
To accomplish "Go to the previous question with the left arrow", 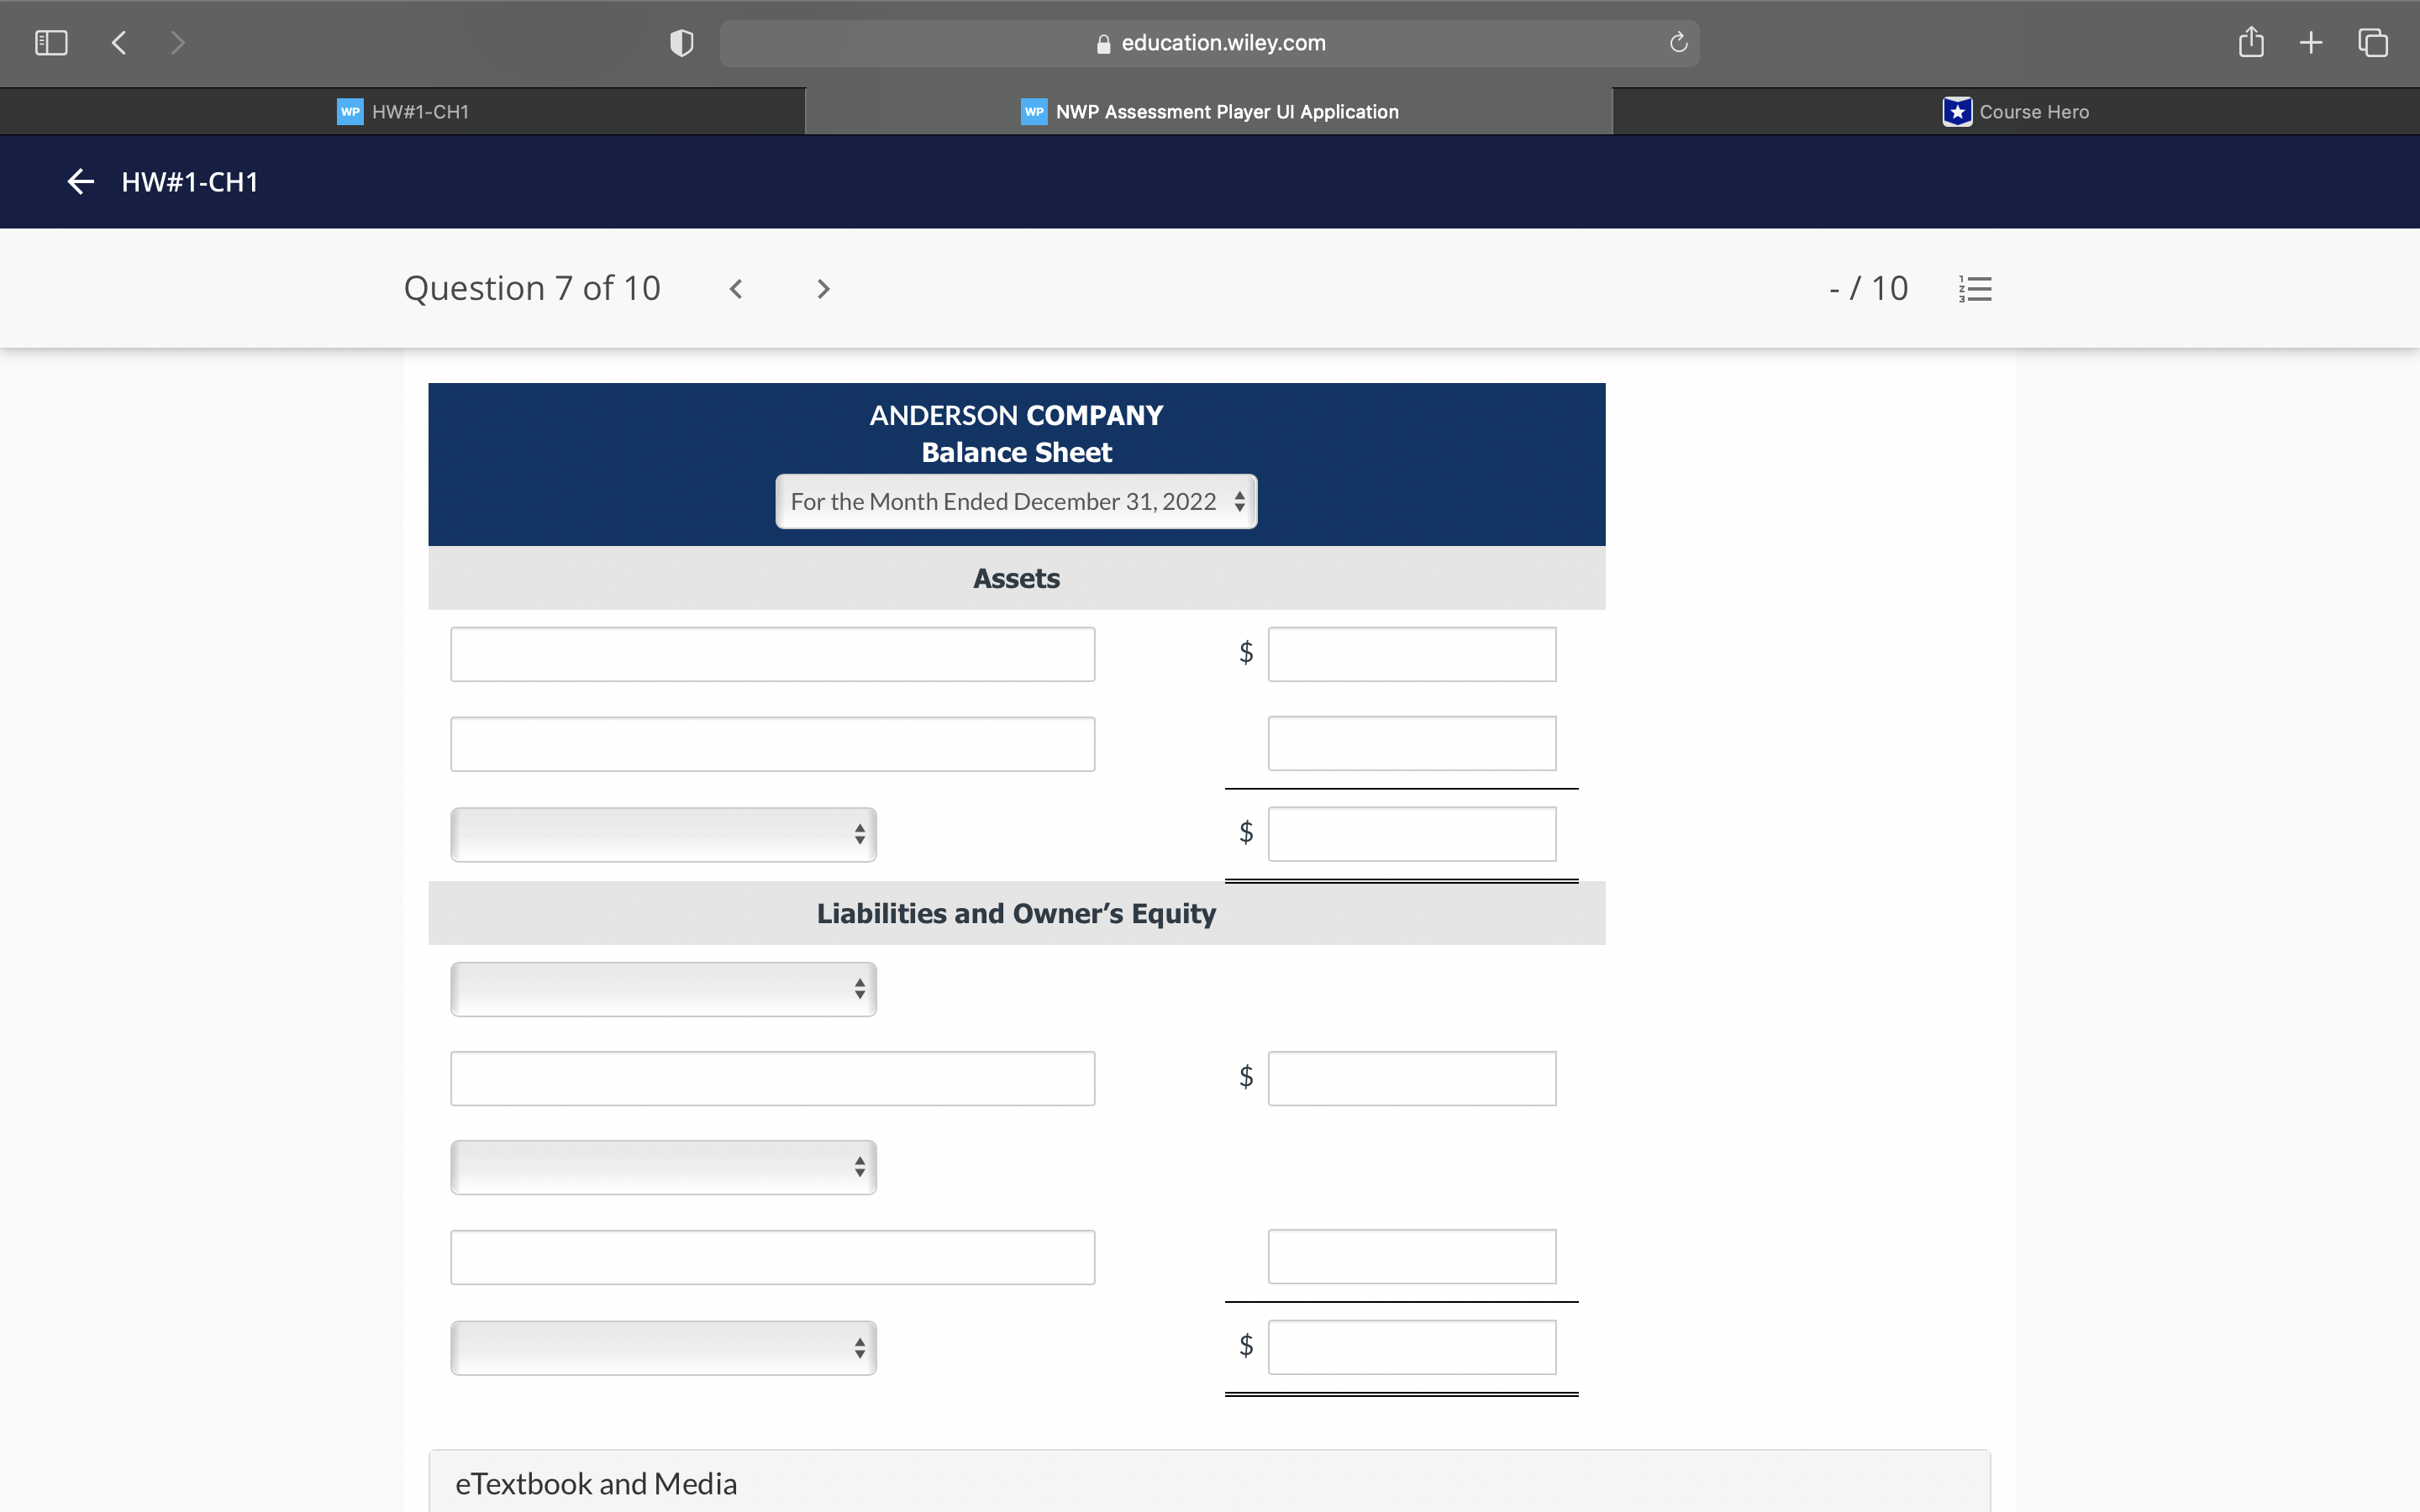I will (x=737, y=288).
